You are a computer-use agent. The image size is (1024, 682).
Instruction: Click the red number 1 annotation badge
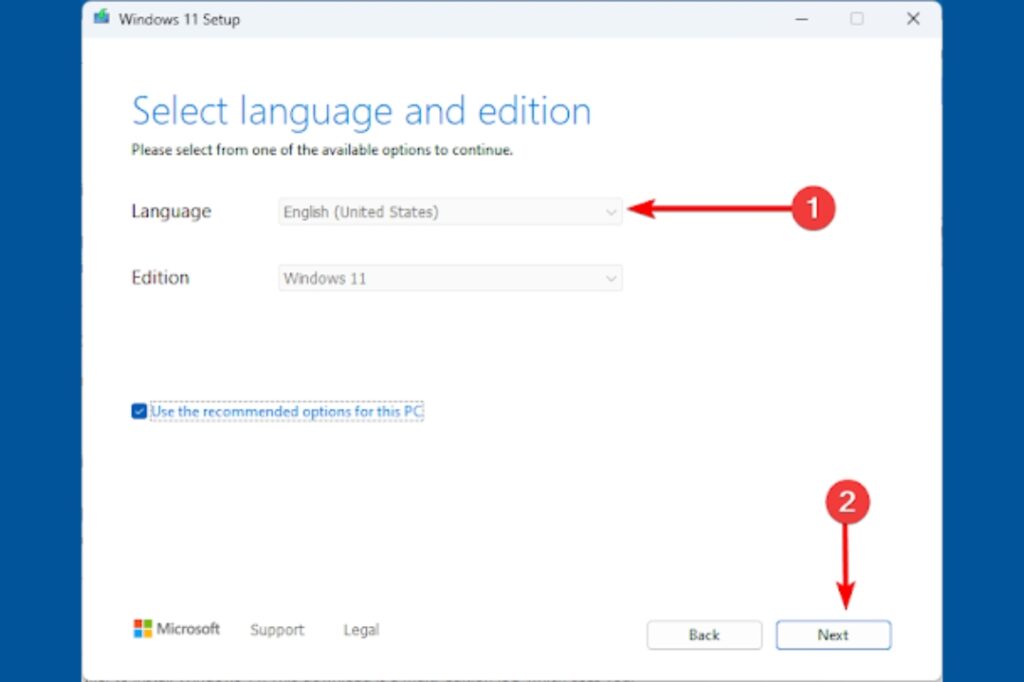[812, 208]
